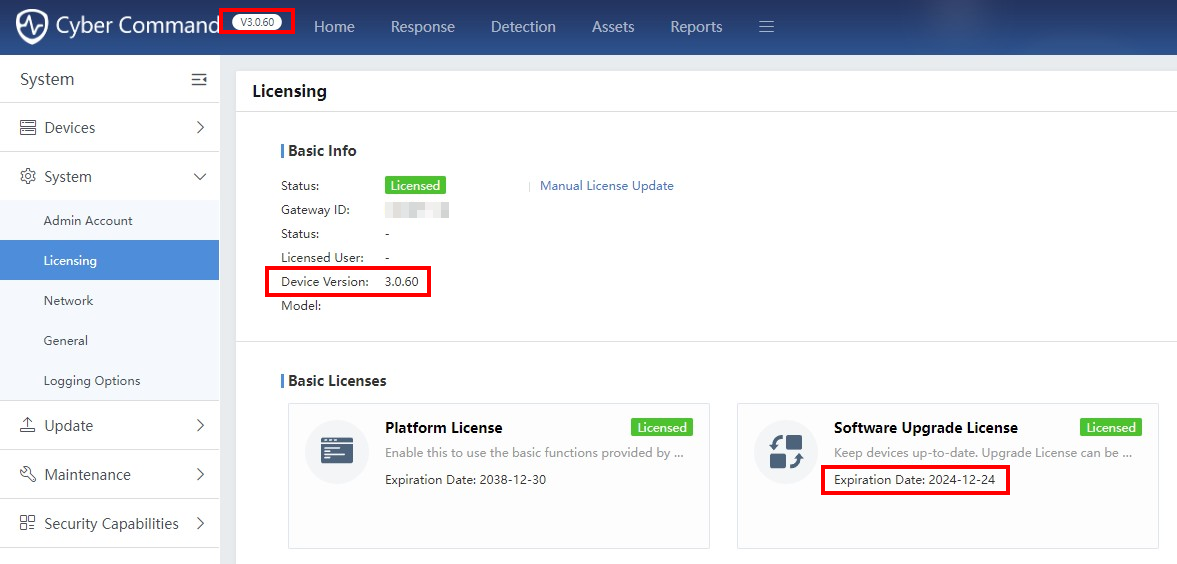The width and height of the screenshot is (1177, 564).
Task: Expand the Security Capabilities section chevron
Action: (200, 523)
